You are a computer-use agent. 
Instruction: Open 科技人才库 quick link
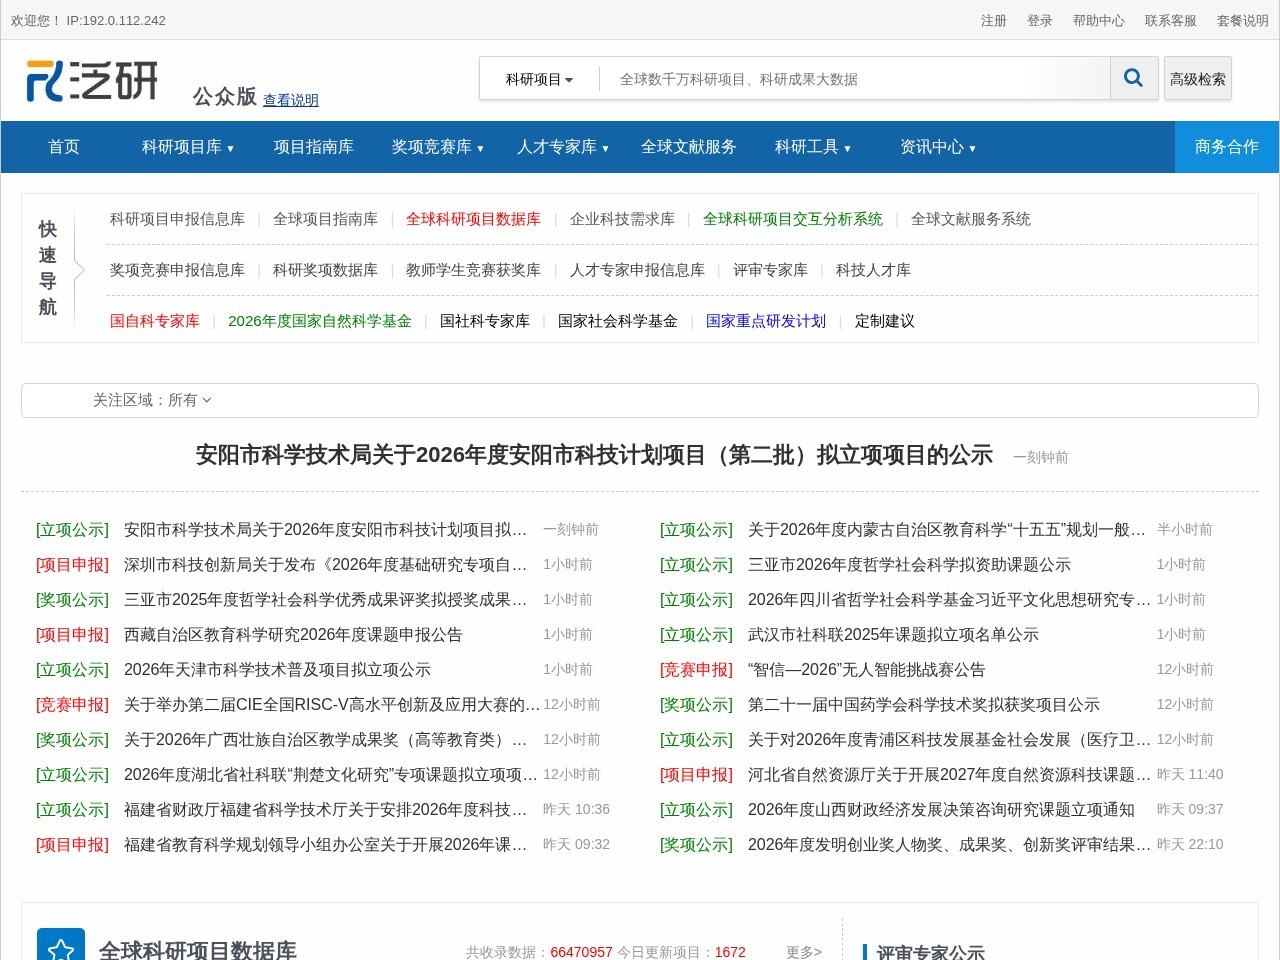pos(873,270)
